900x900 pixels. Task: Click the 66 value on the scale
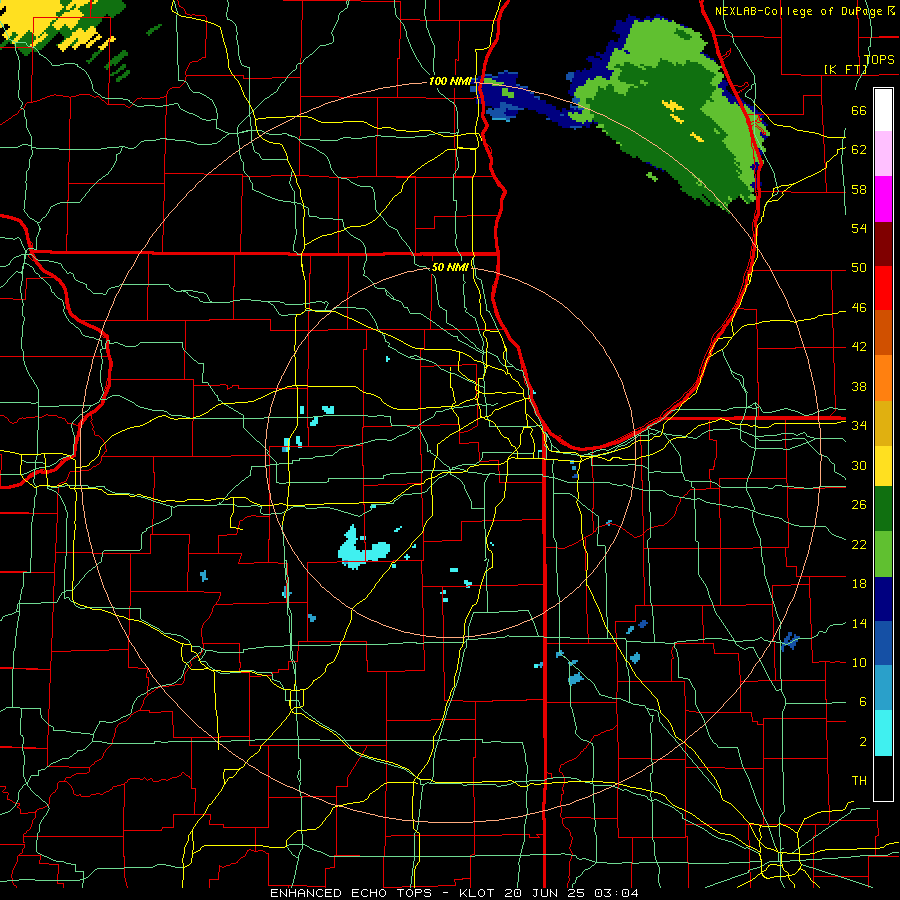[x=859, y=110]
